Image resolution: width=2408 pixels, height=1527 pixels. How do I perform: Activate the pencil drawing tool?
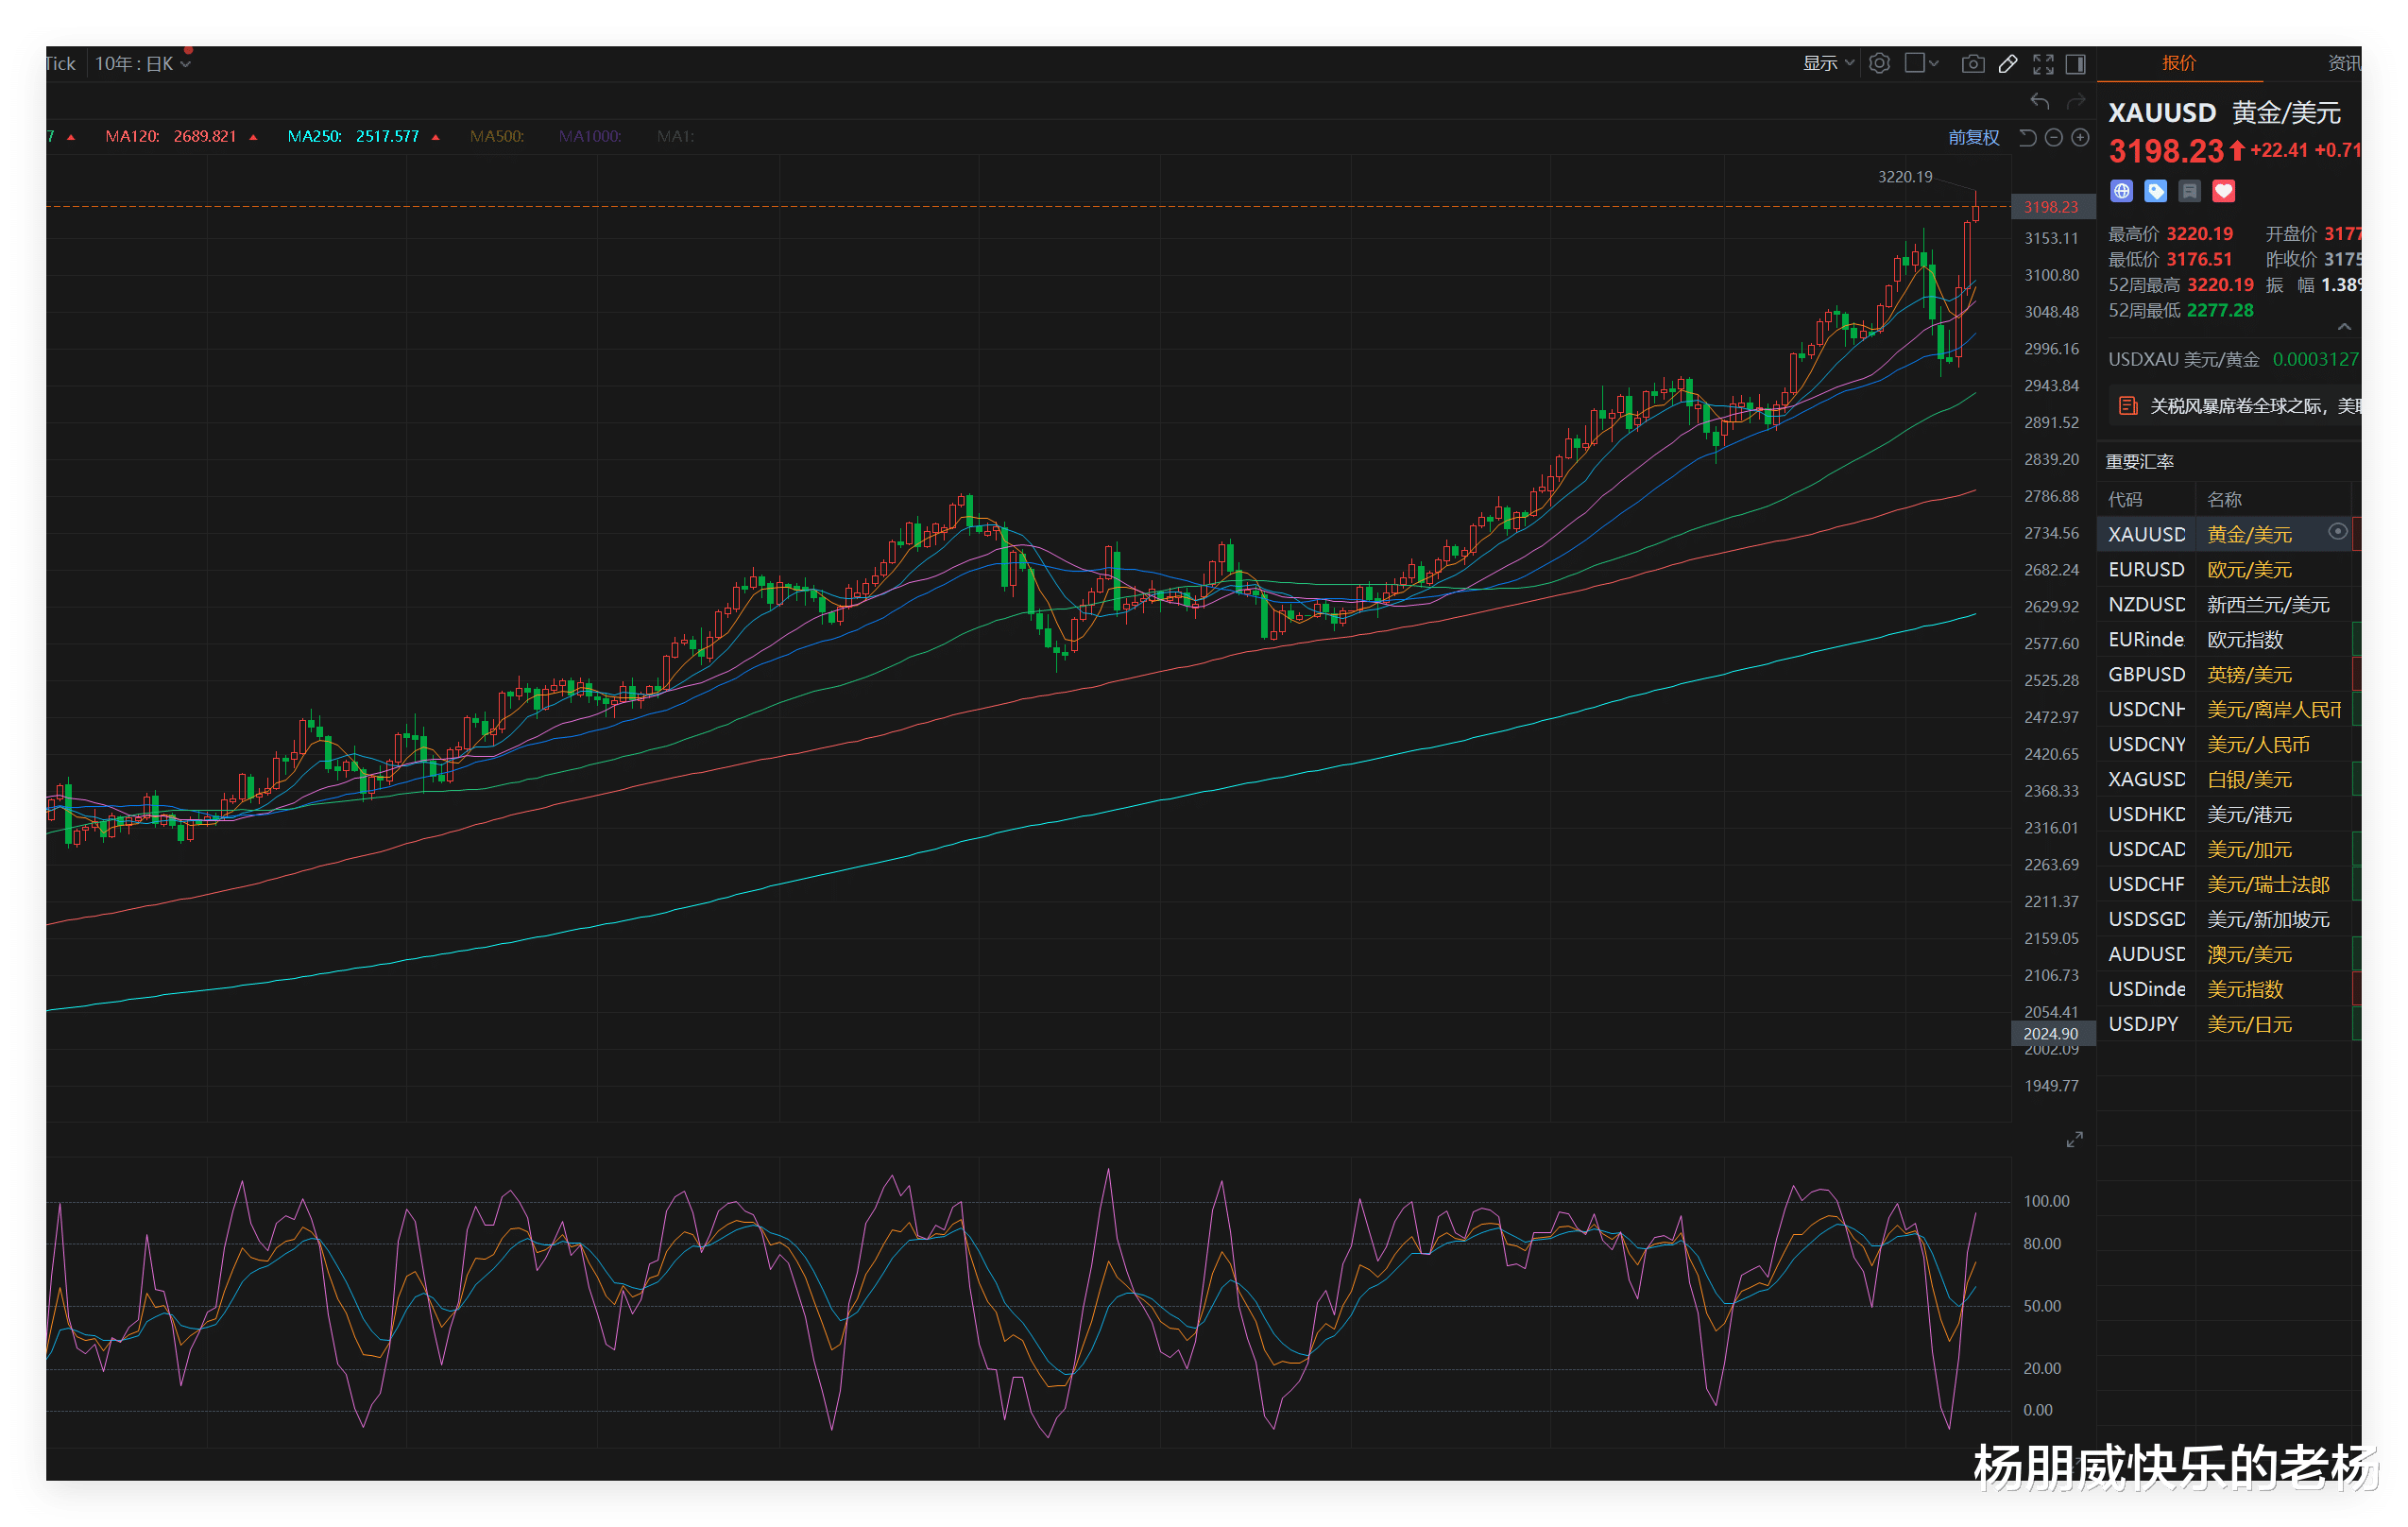2007,64
